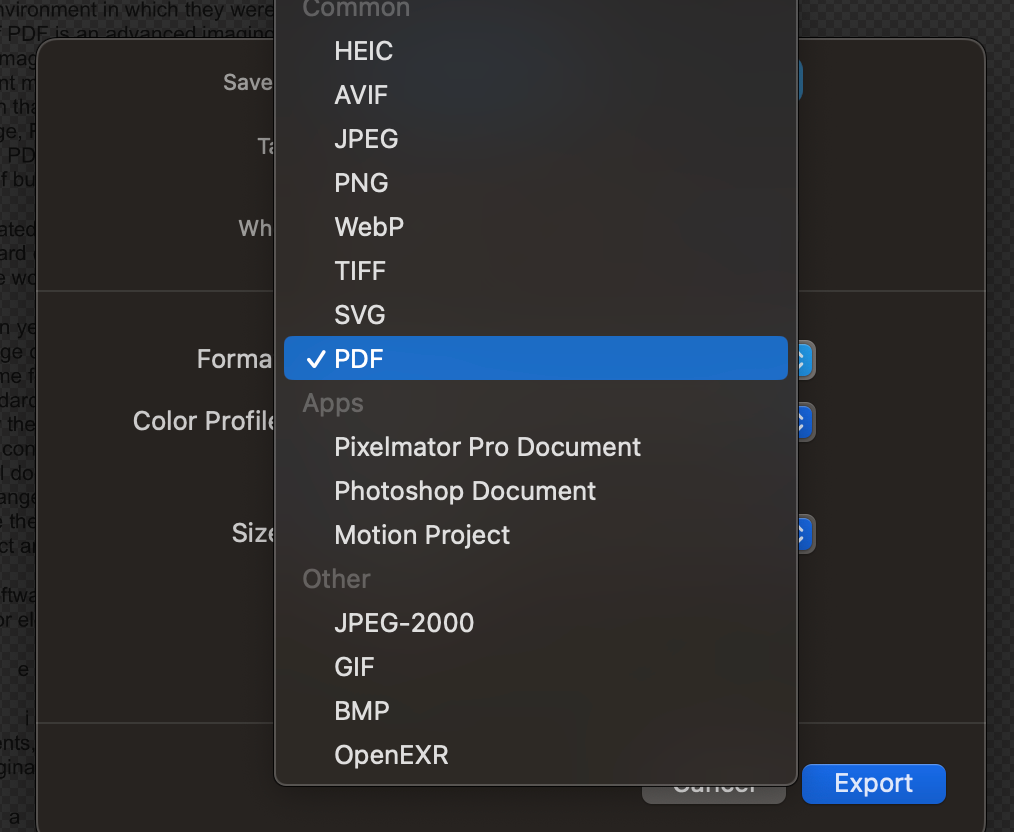Image resolution: width=1014 pixels, height=832 pixels.
Task: Select the checked PDF menu item
Action: pos(535,358)
